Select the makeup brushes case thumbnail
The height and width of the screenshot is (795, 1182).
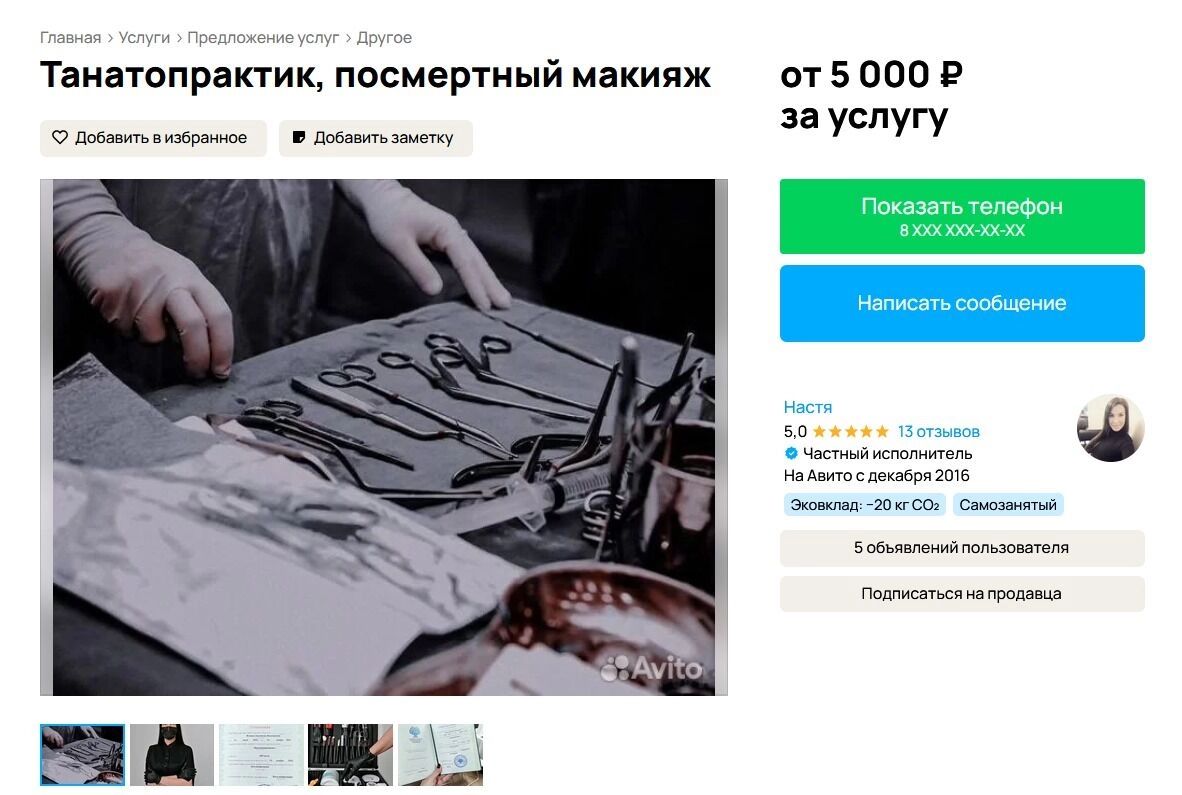click(351, 755)
